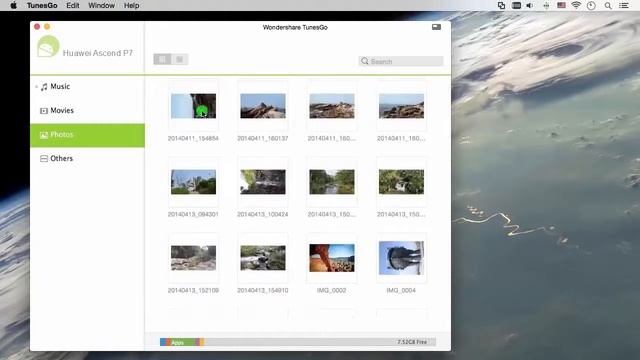Select photo IMG_0002

click(332, 258)
